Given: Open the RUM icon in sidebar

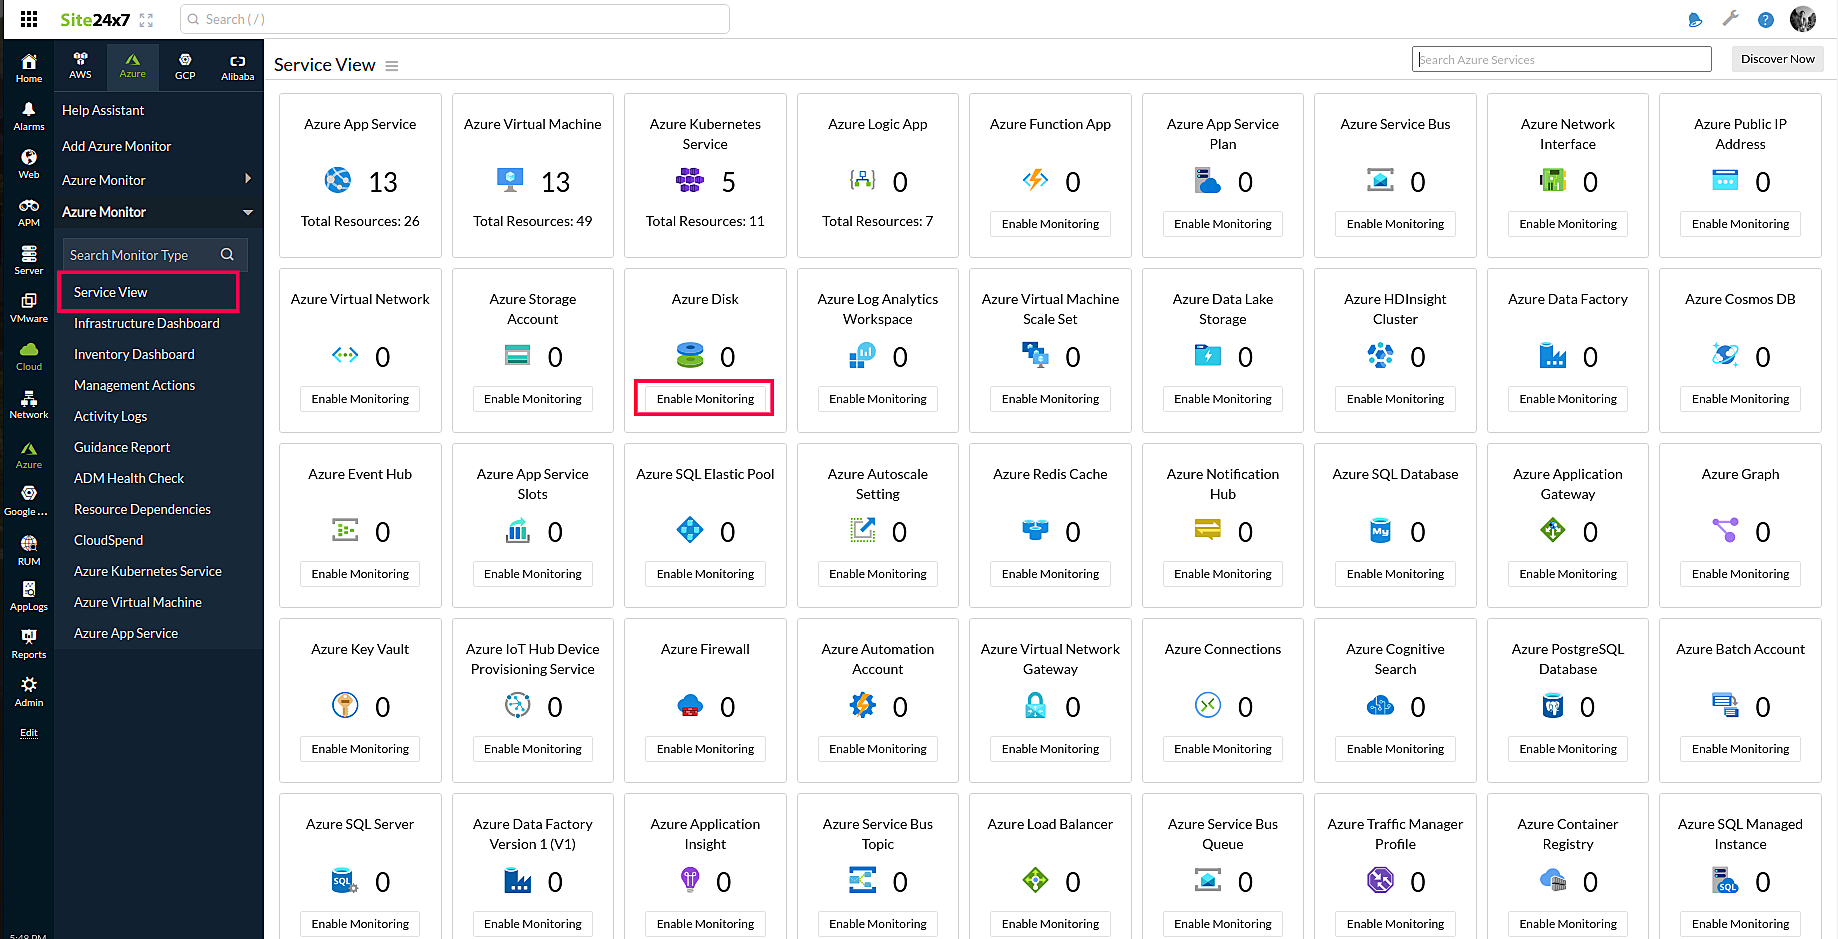Looking at the screenshot, I should click(x=28, y=550).
